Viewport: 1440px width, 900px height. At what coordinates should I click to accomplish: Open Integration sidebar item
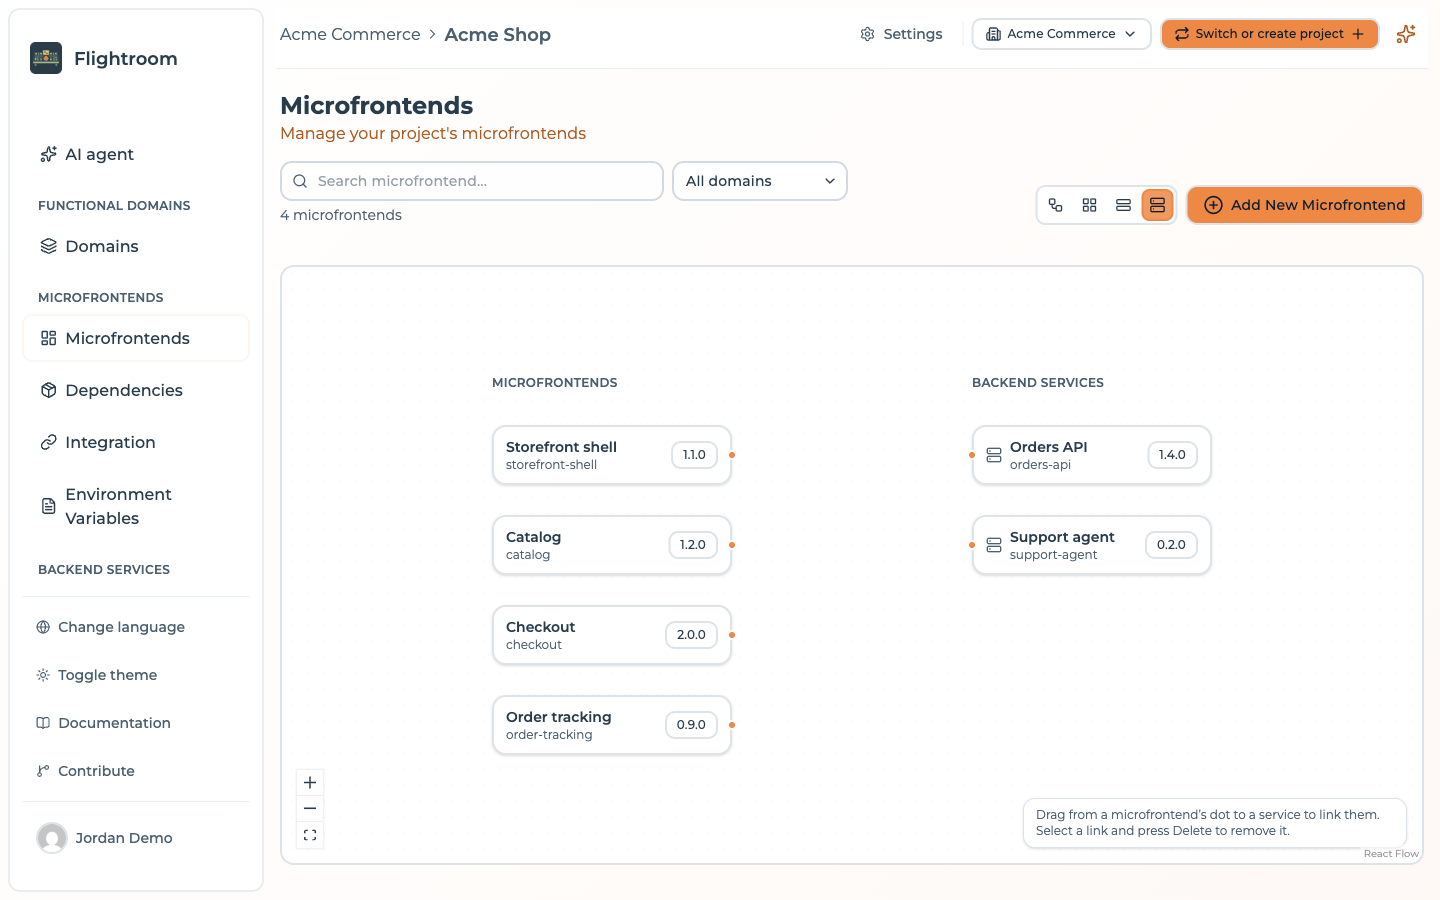[136, 442]
